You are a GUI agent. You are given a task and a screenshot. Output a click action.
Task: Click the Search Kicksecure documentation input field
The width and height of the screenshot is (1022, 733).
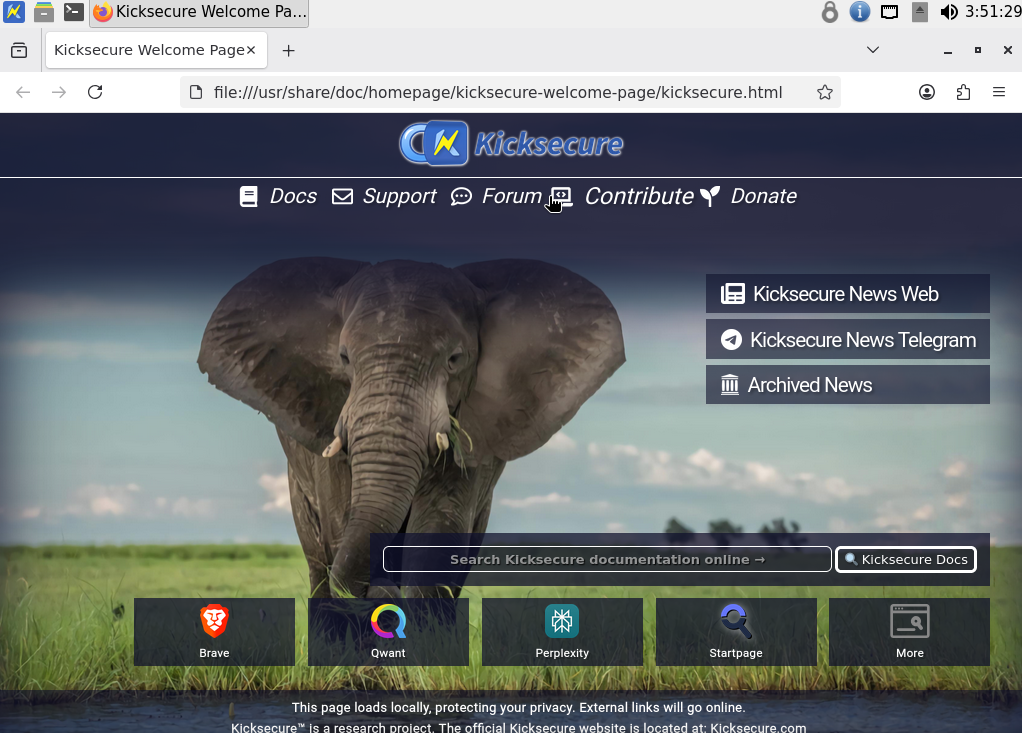607,559
